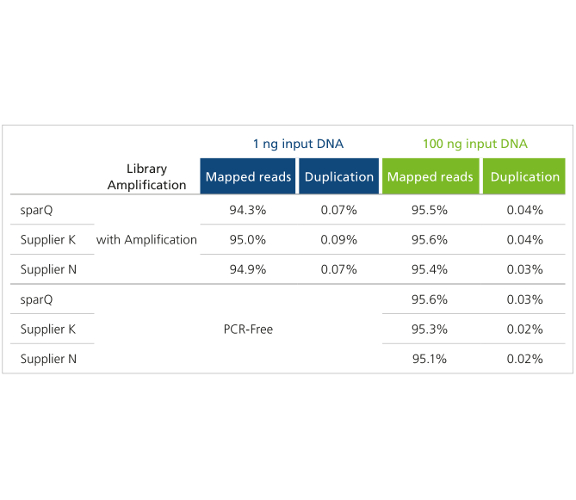Click the 94.9% mapped reads value
Image resolution: width=576 pixels, height=500 pixels.
248,269
